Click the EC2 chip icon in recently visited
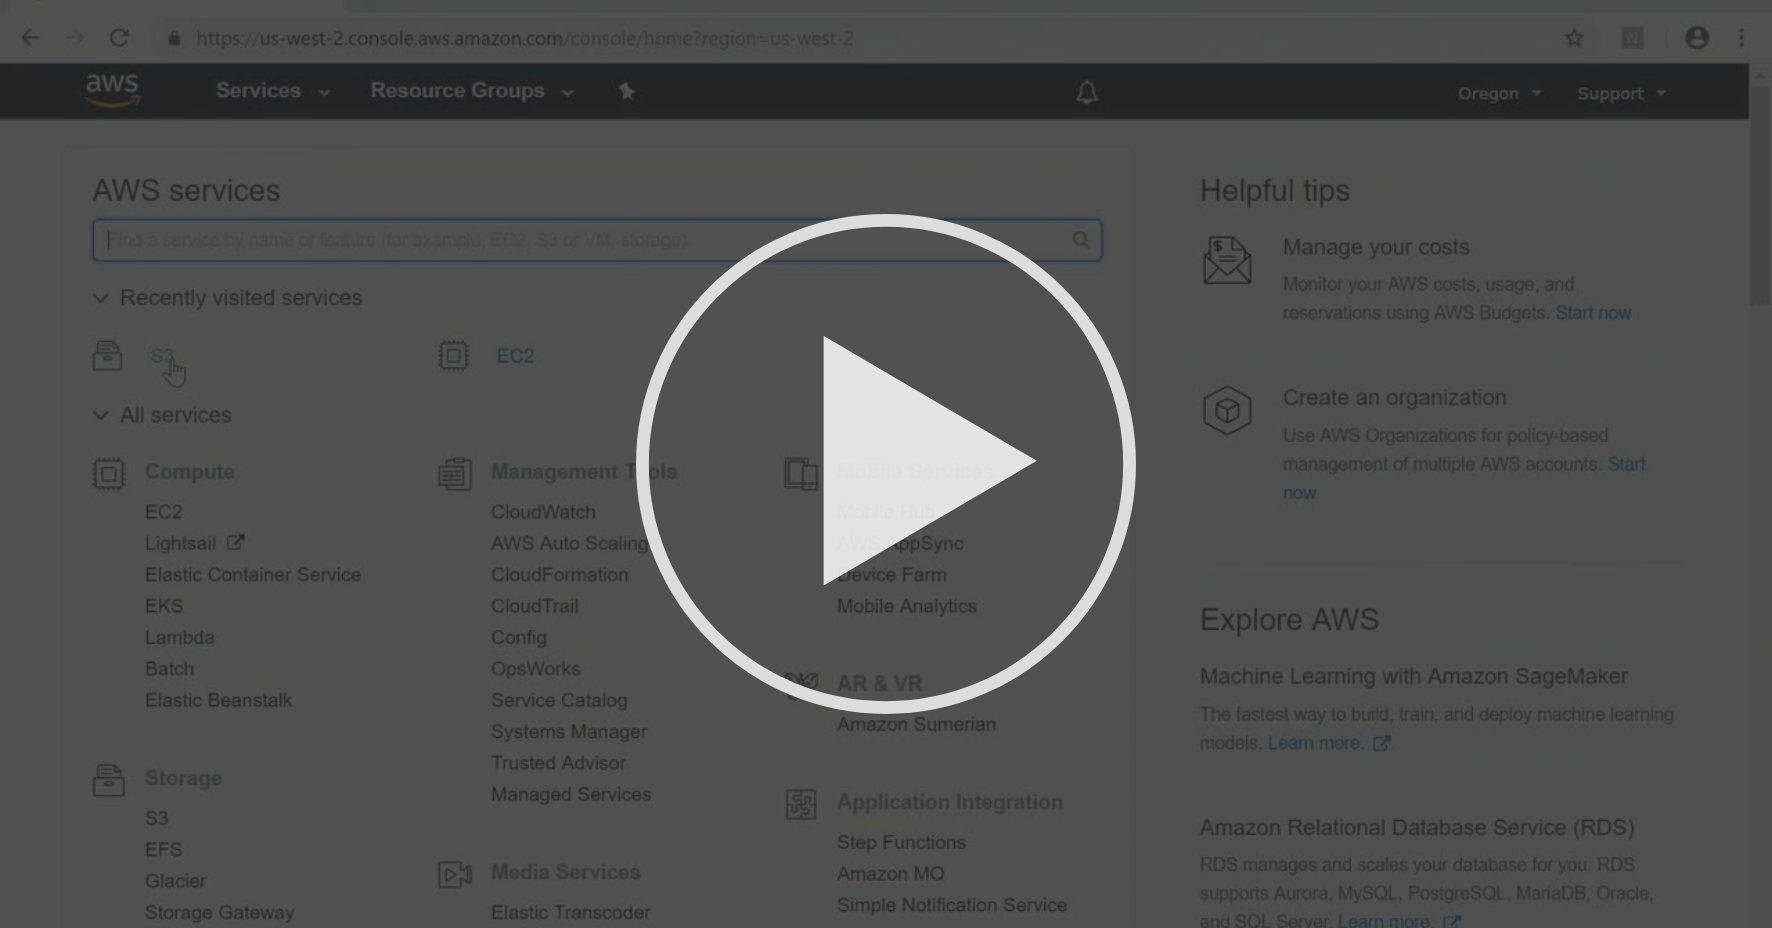Image resolution: width=1772 pixels, height=928 pixels. pyautogui.click(x=453, y=355)
